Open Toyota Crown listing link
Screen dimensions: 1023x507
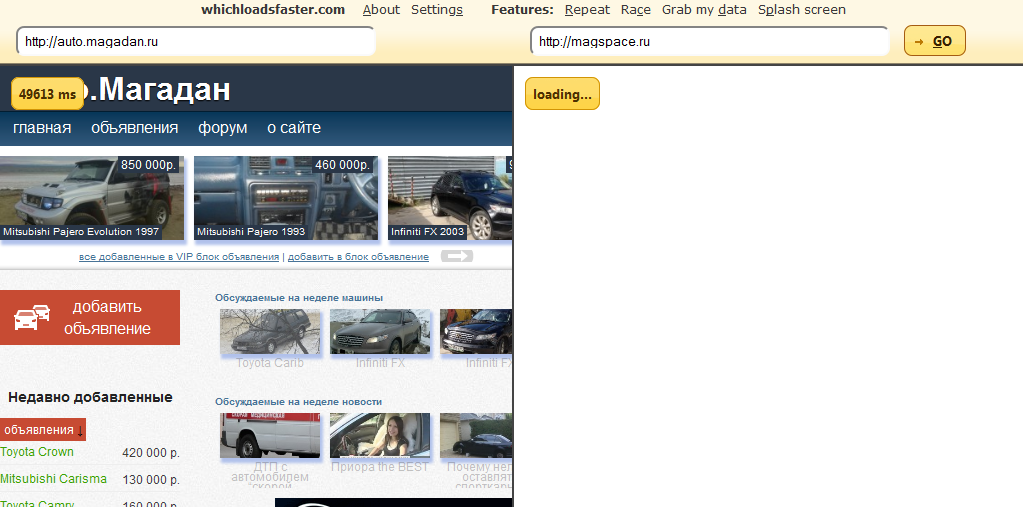click(x=37, y=452)
